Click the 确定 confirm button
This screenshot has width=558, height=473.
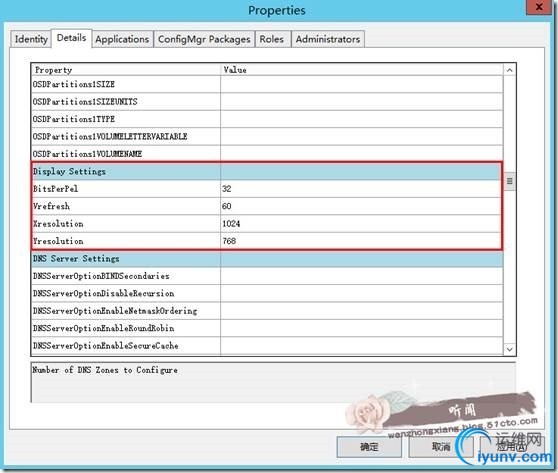[x=369, y=447]
